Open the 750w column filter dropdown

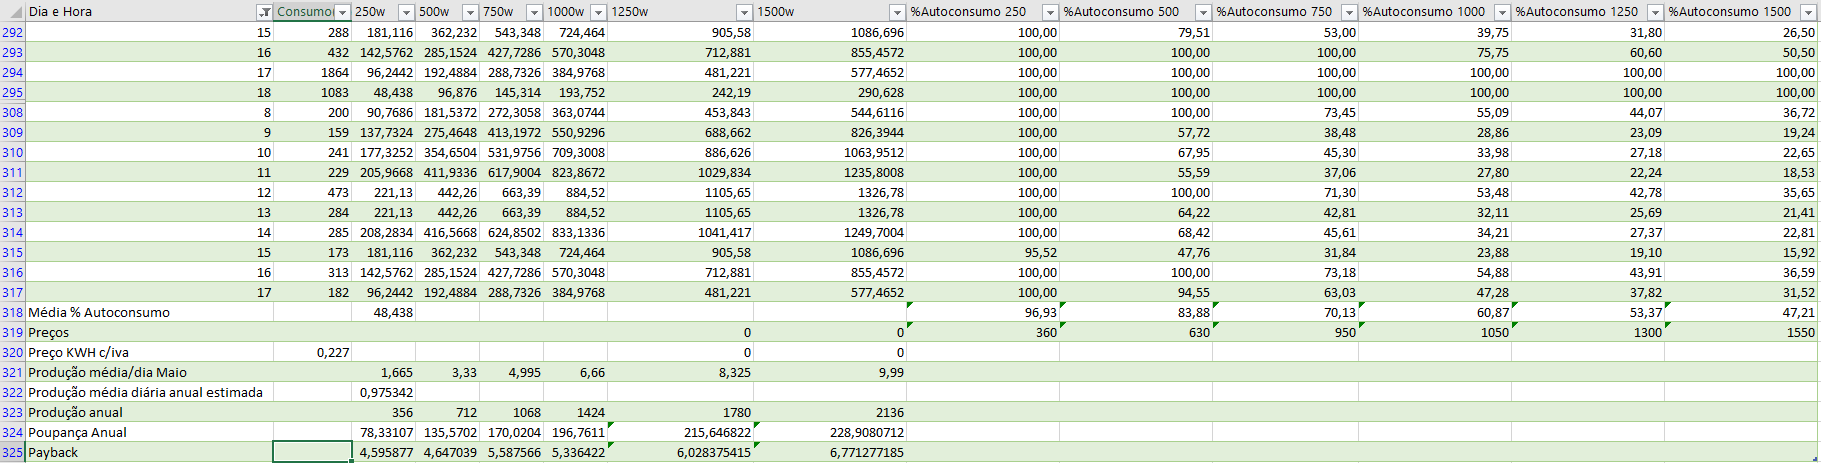(534, 12)
